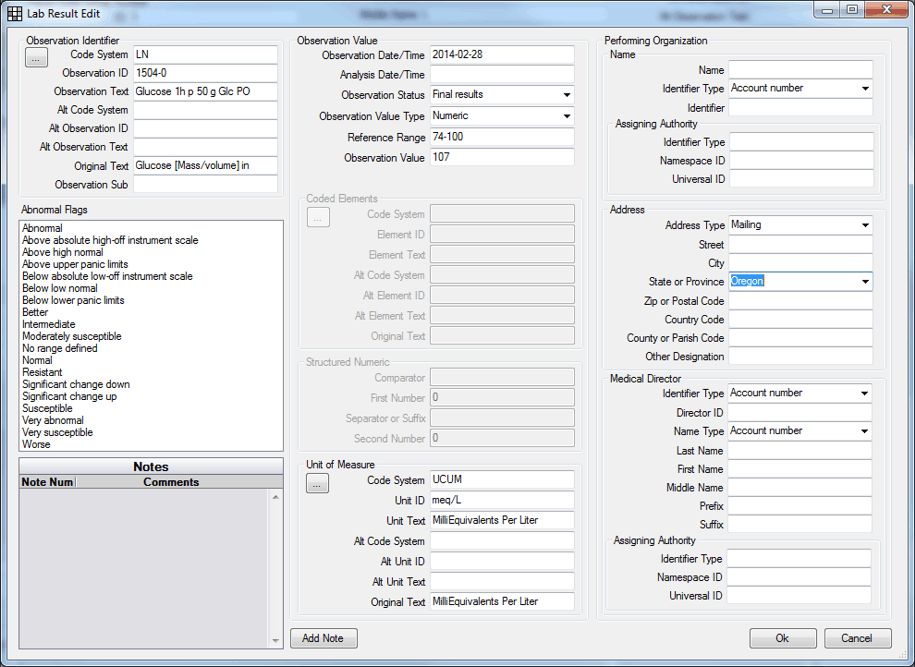Click the Observation Identifier browse (...) button

[36, 59]
